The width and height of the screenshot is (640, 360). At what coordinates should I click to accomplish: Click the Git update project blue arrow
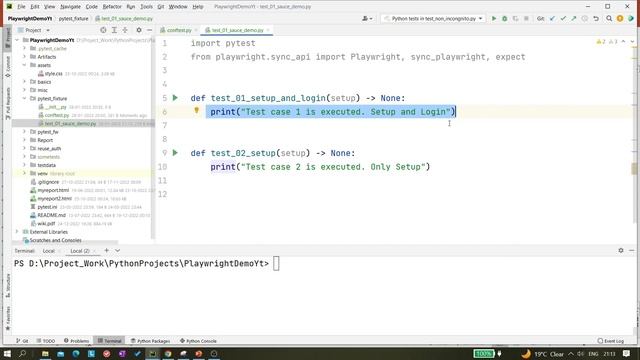tap(552, 18)
